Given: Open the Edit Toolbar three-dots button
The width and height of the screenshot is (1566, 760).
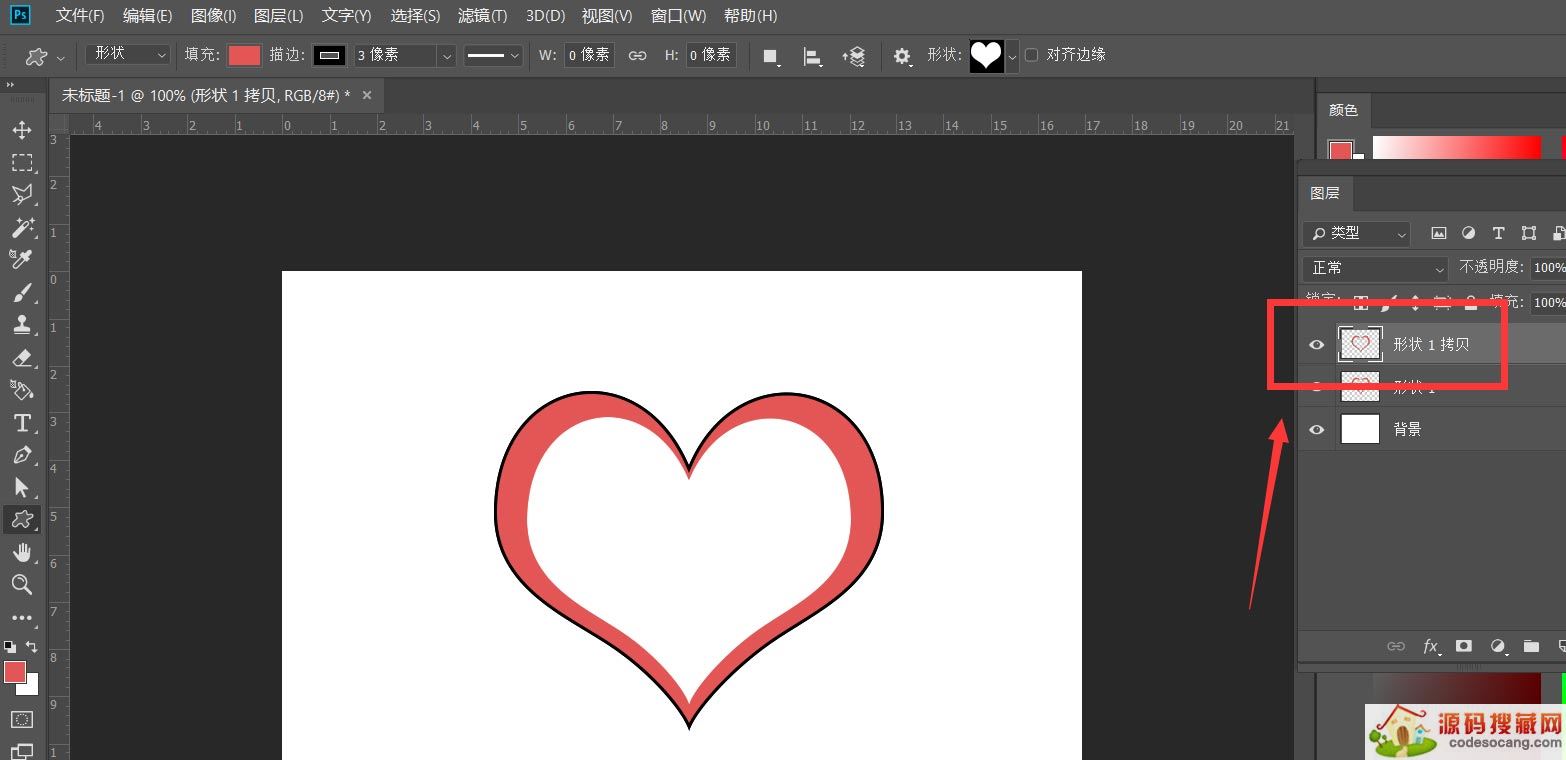Looking at the screenshot, I should (x=22, y=618).
